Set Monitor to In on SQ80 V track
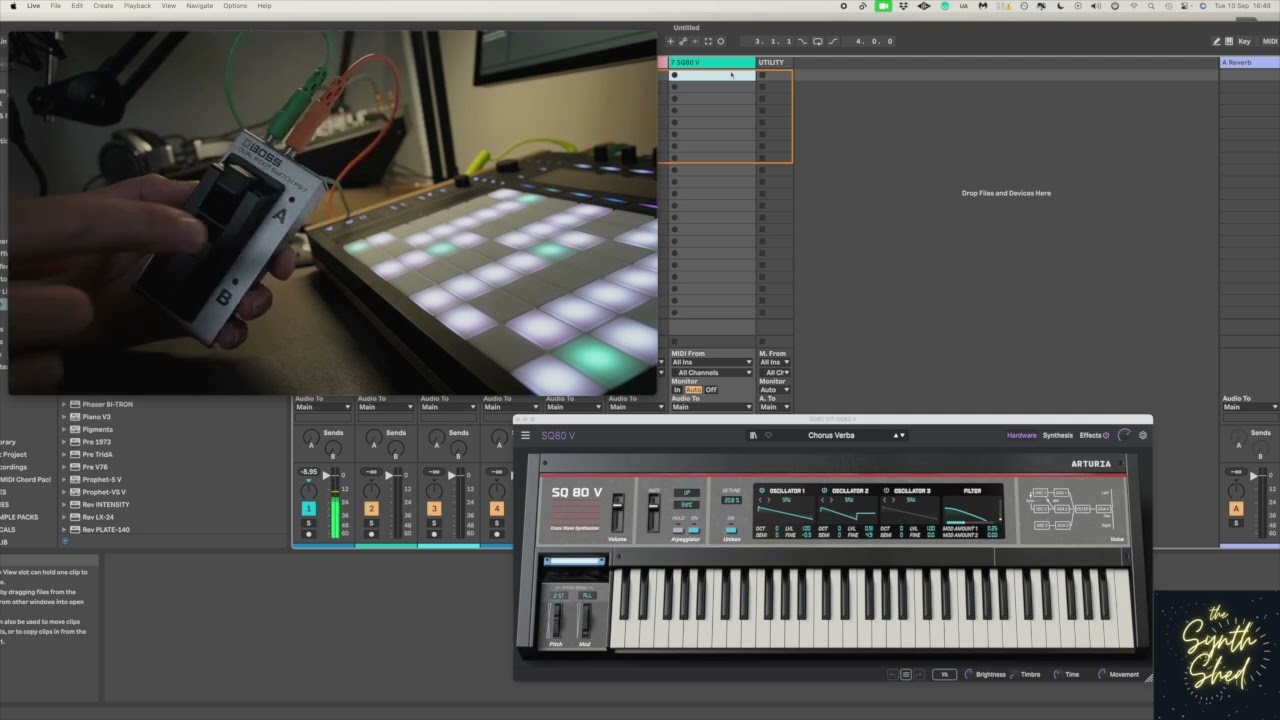Image resolution: width=1280 pixels, height=720 pixels. click(x=677, y=390)
